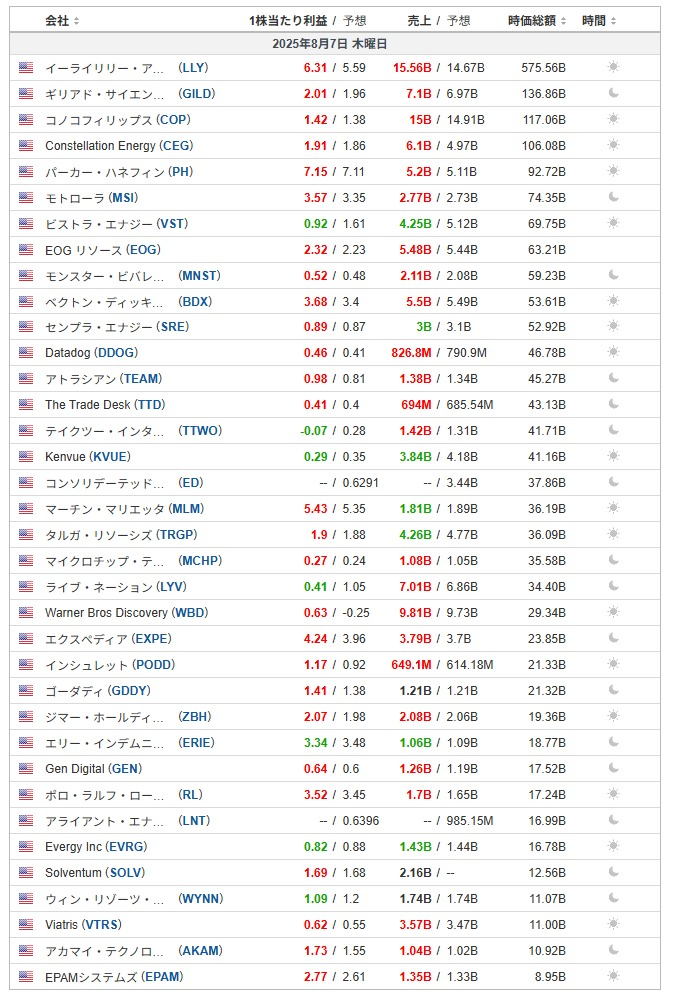Click the US flag icon beside EPAM
673x1006 pixels.
(26, 976)
